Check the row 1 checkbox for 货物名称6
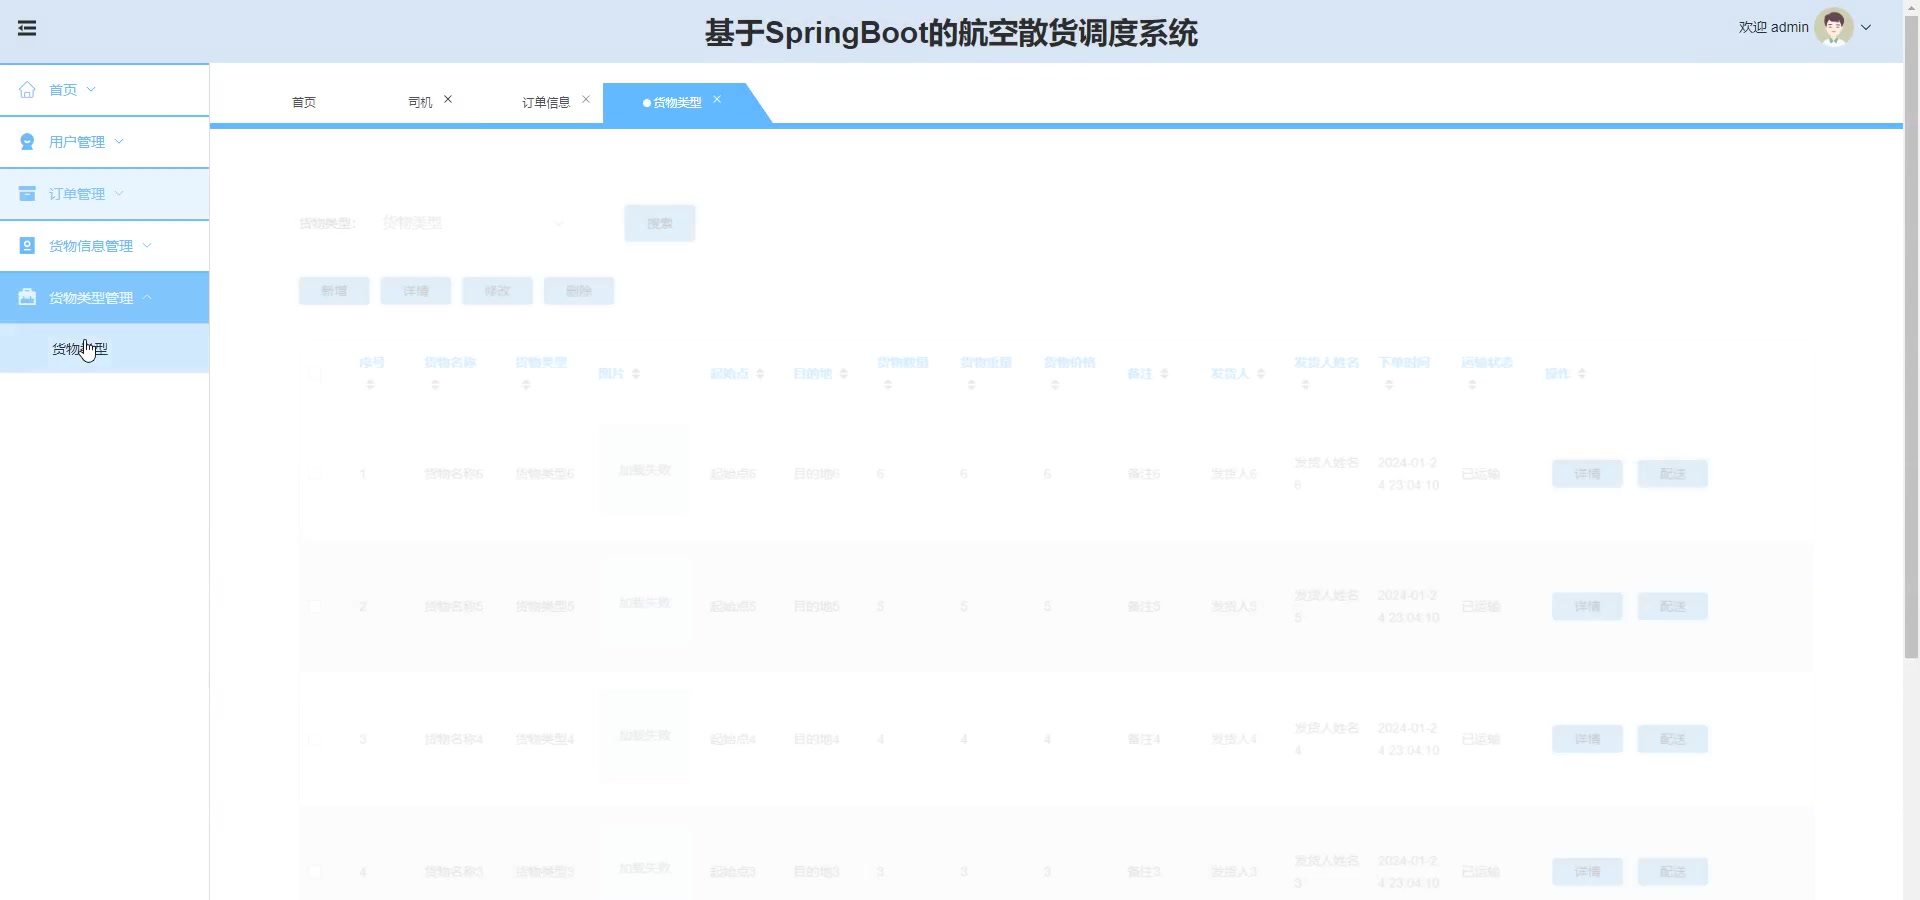The height and width of the screenshot is (900, 1920). tap(315, 474)
